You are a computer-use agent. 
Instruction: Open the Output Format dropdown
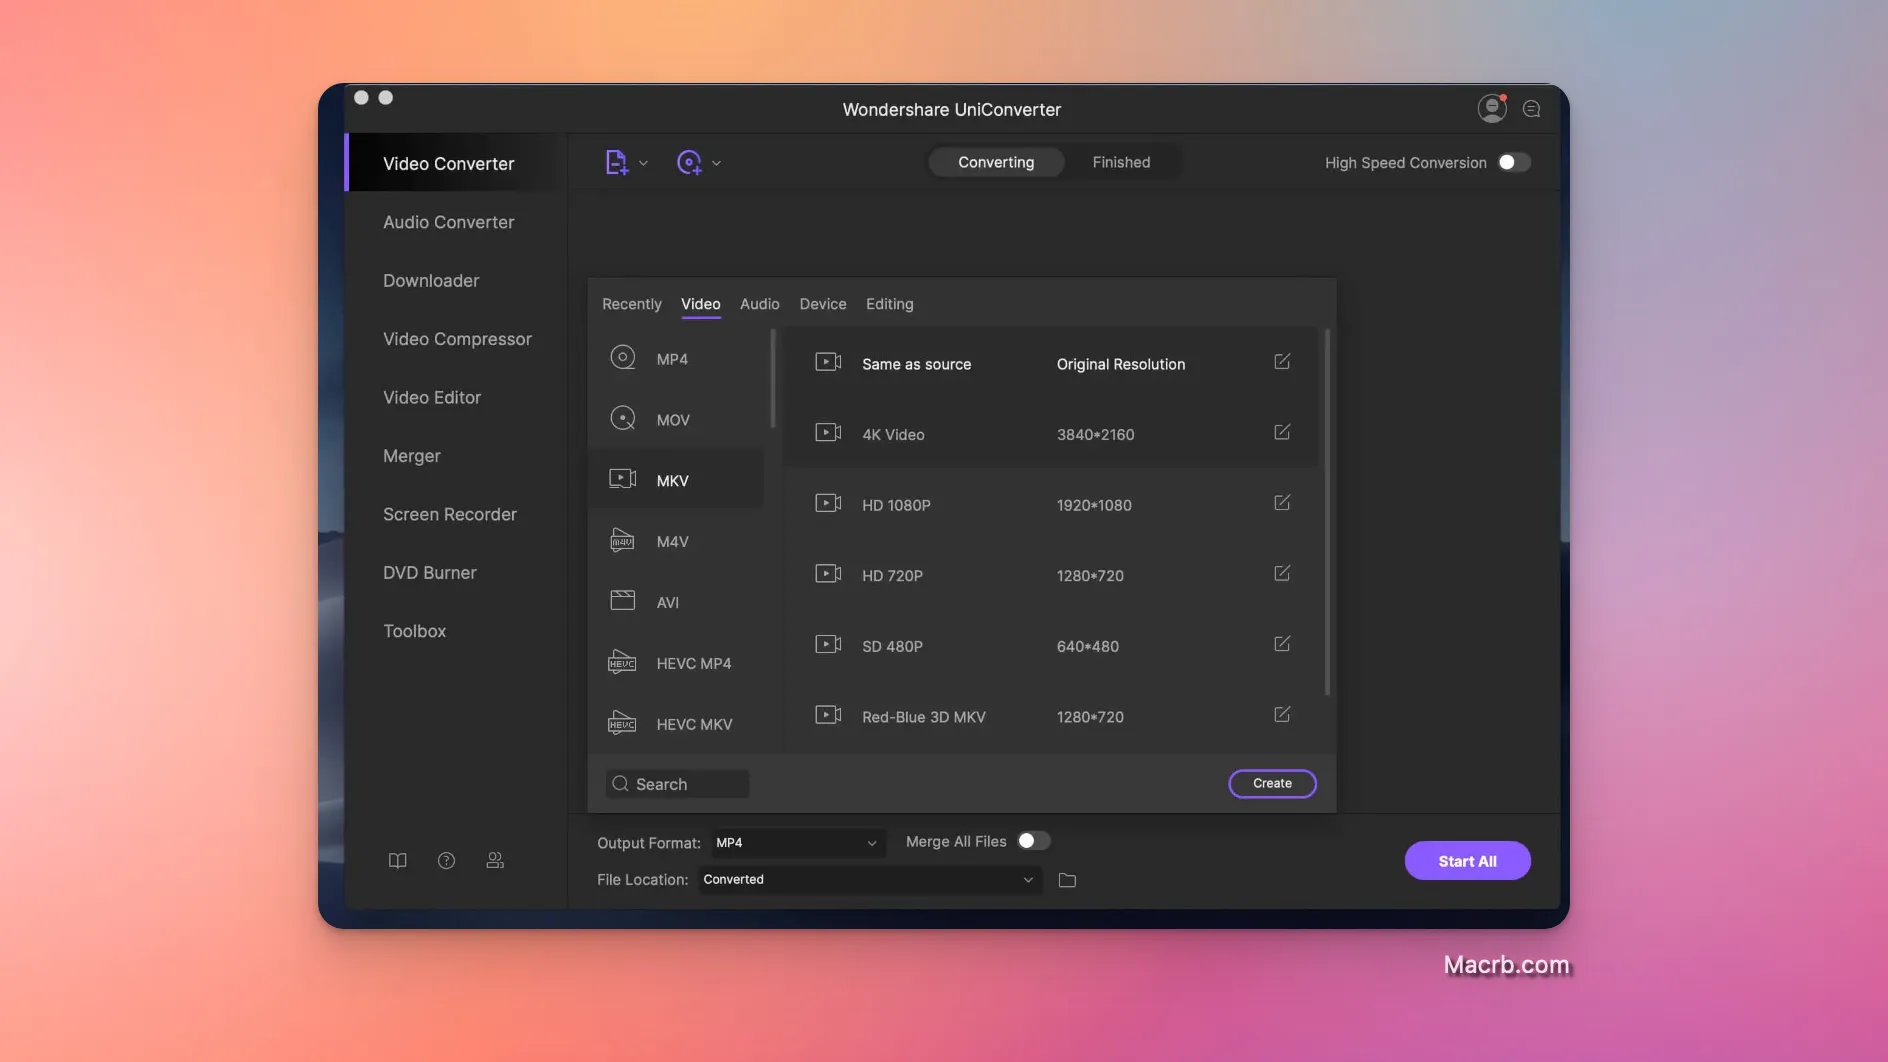[797, 843]
